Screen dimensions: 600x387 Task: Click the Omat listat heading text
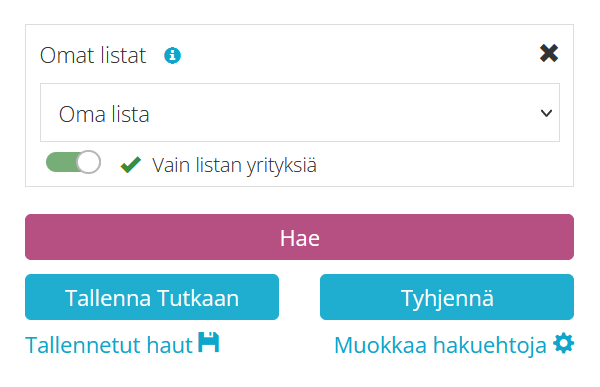[x=93, y=55]
